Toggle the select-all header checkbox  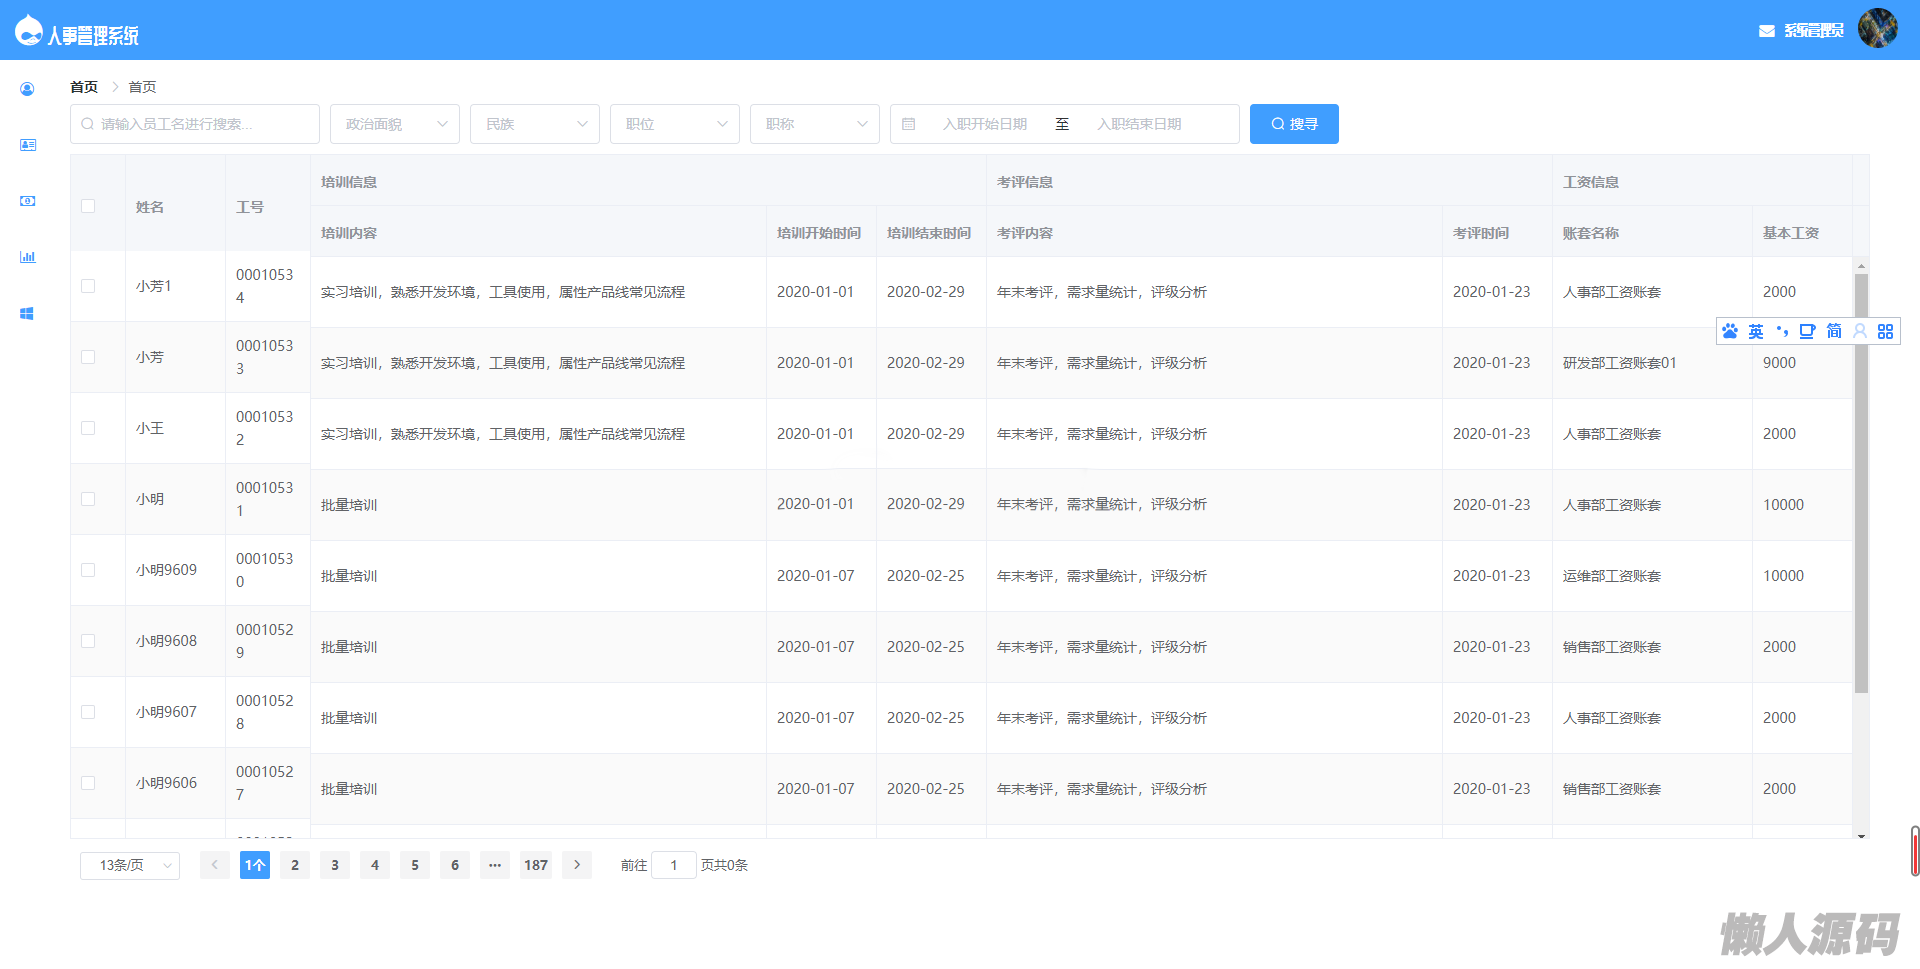pyautogui.click(x=88, y=206)
